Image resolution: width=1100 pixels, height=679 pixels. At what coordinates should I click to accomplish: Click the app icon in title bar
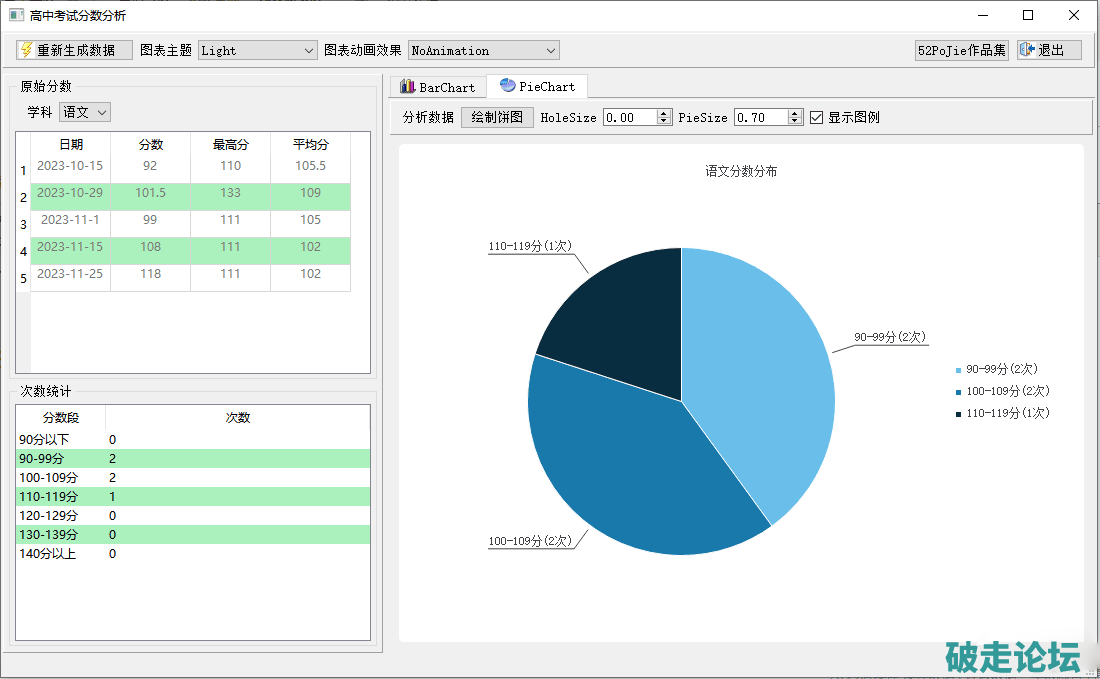tap(16, 15)
